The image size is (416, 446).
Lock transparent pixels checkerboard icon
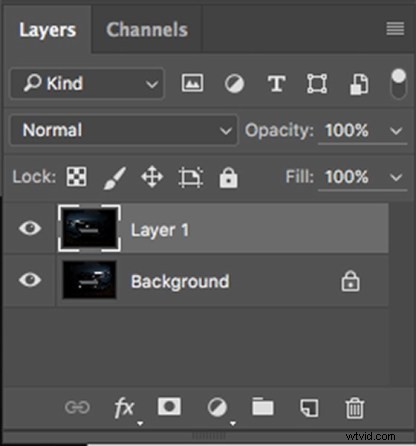coord(77,177)
